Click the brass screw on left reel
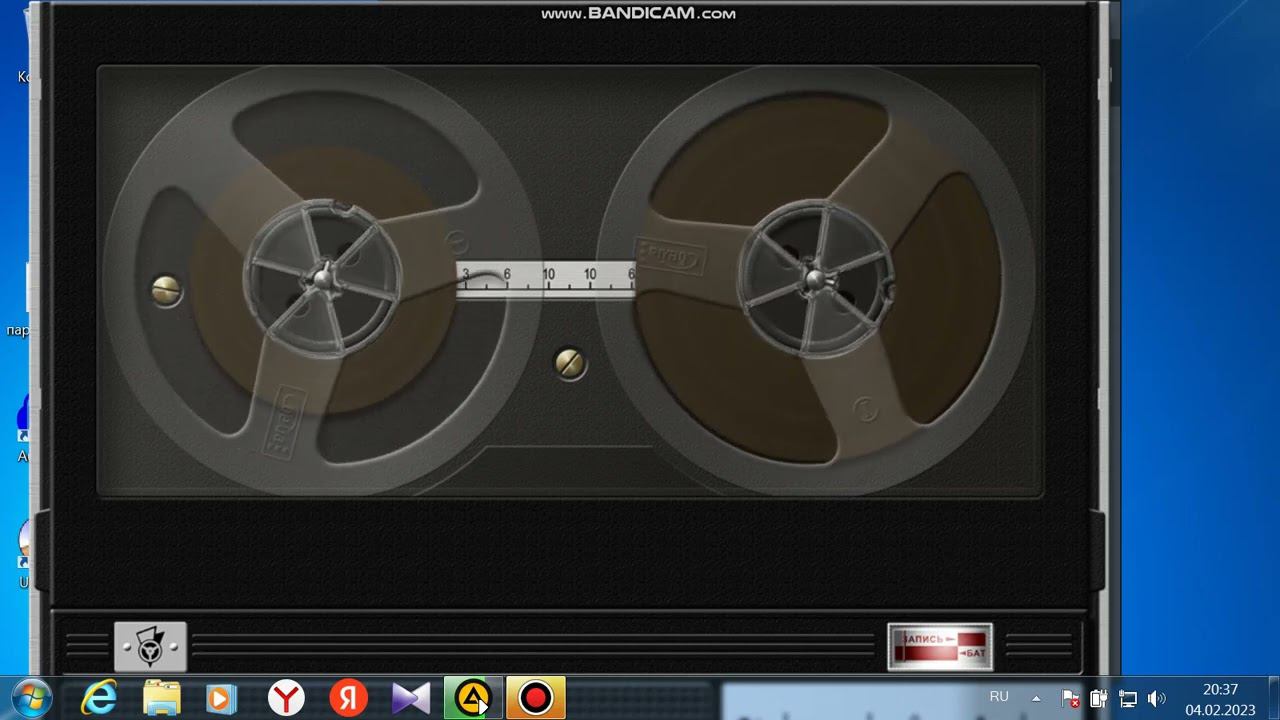 coord(167,290)
